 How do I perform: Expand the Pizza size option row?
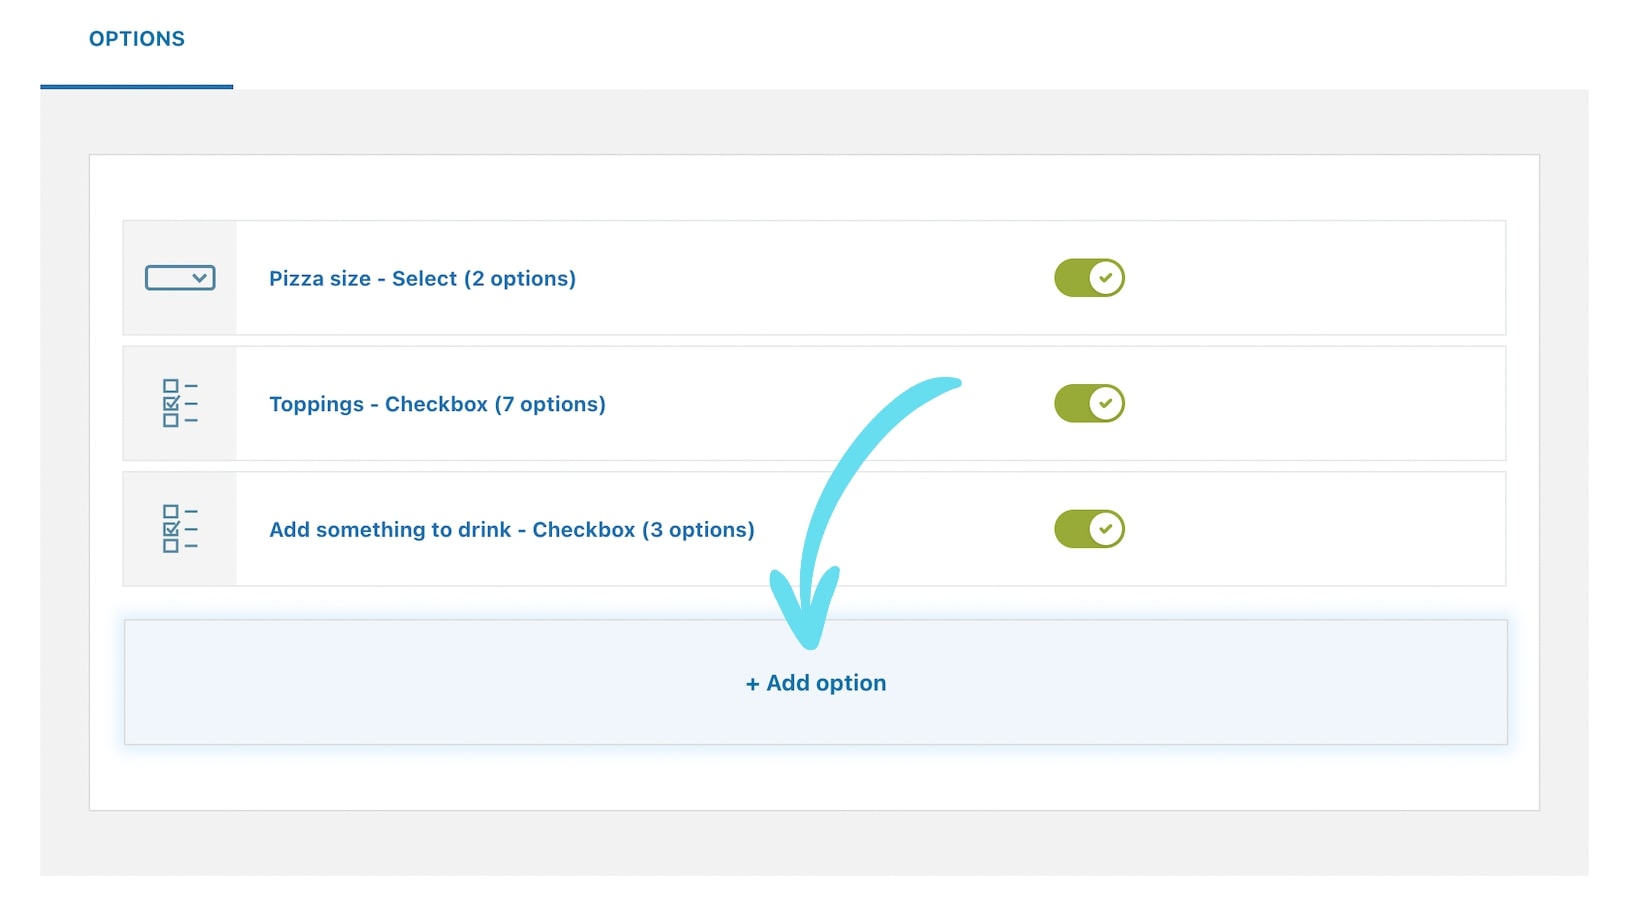point(814,278)
